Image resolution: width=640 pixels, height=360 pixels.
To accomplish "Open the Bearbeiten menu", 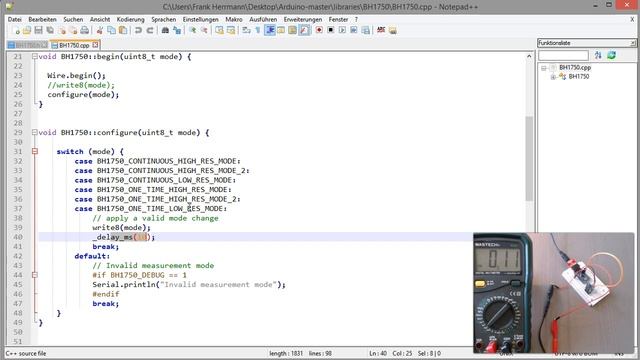I will pyautogui.click(x=42, y=19).
